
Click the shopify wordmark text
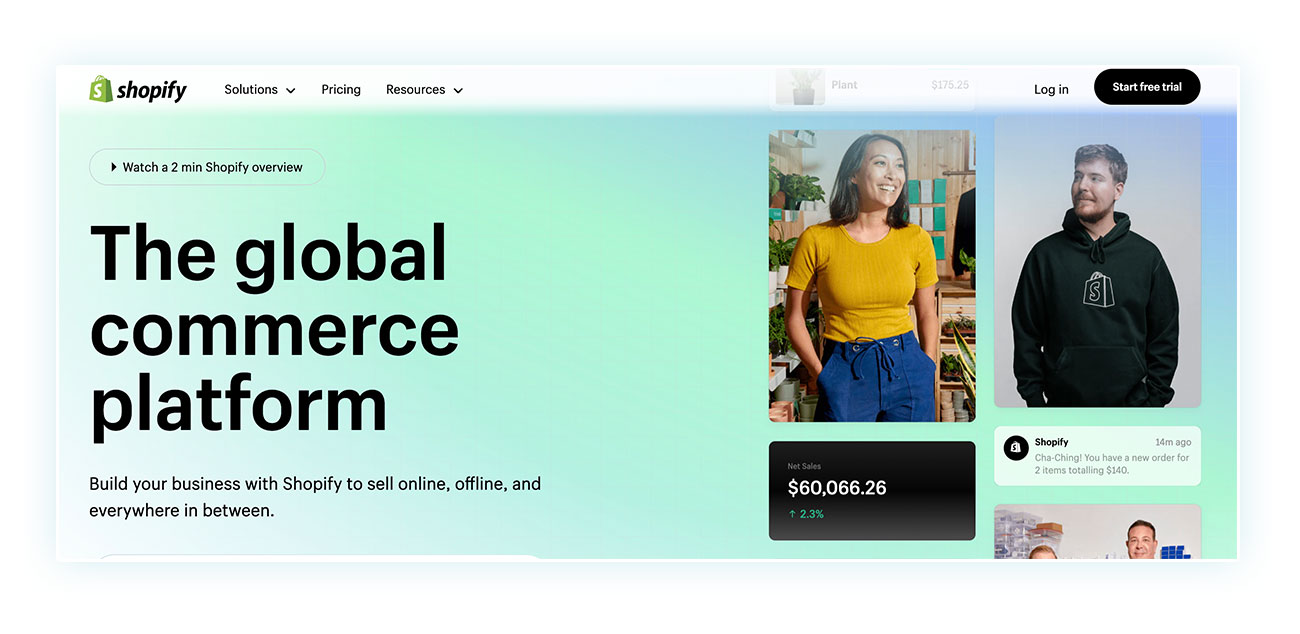(x=151, y=90)
